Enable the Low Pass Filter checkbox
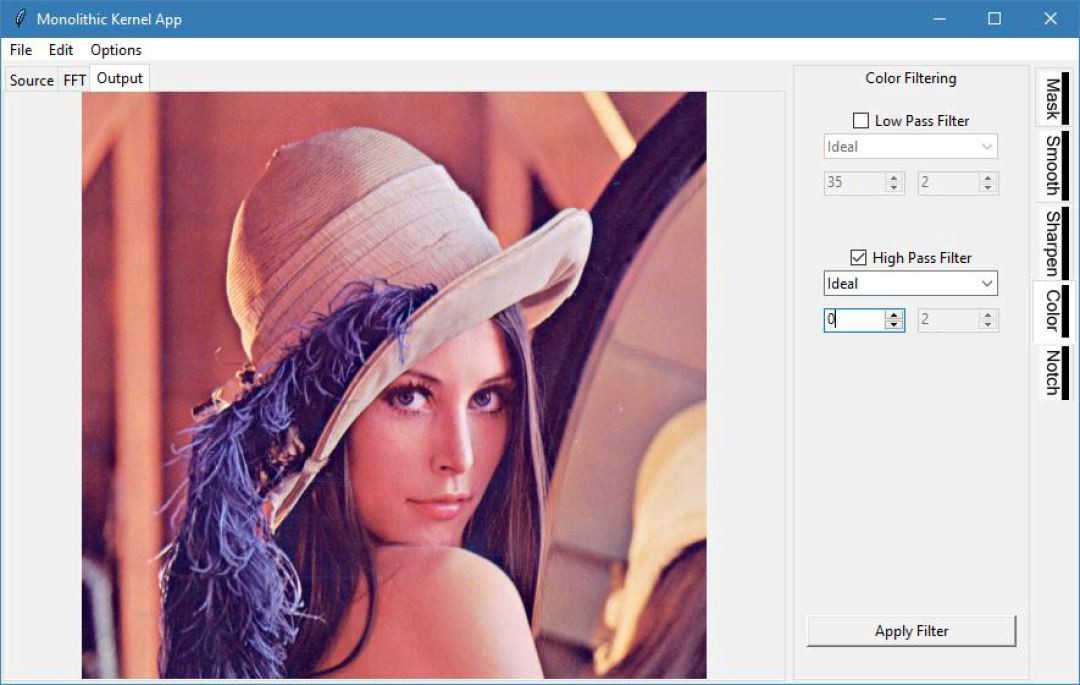The image size is (1080, 685). point(861,121)
